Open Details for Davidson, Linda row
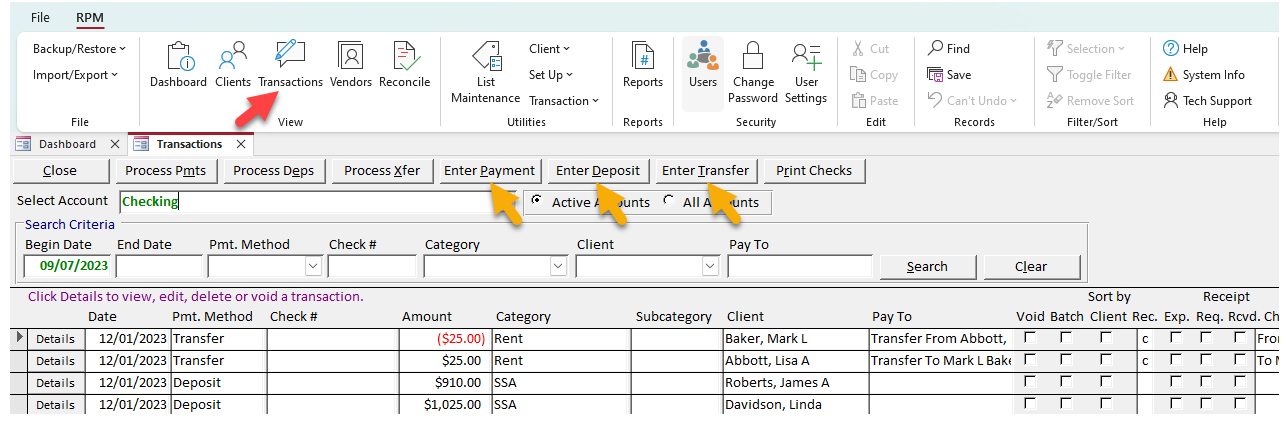The image size is (1281, 438). pos(56,405)
